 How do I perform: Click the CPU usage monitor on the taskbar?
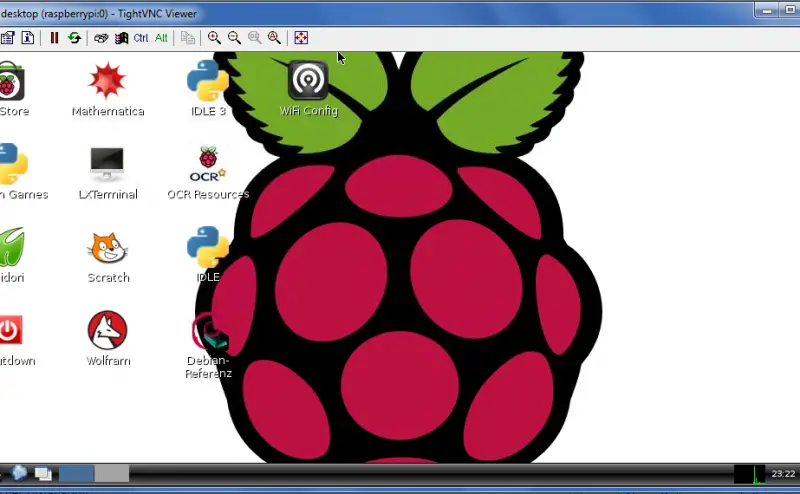749,474
